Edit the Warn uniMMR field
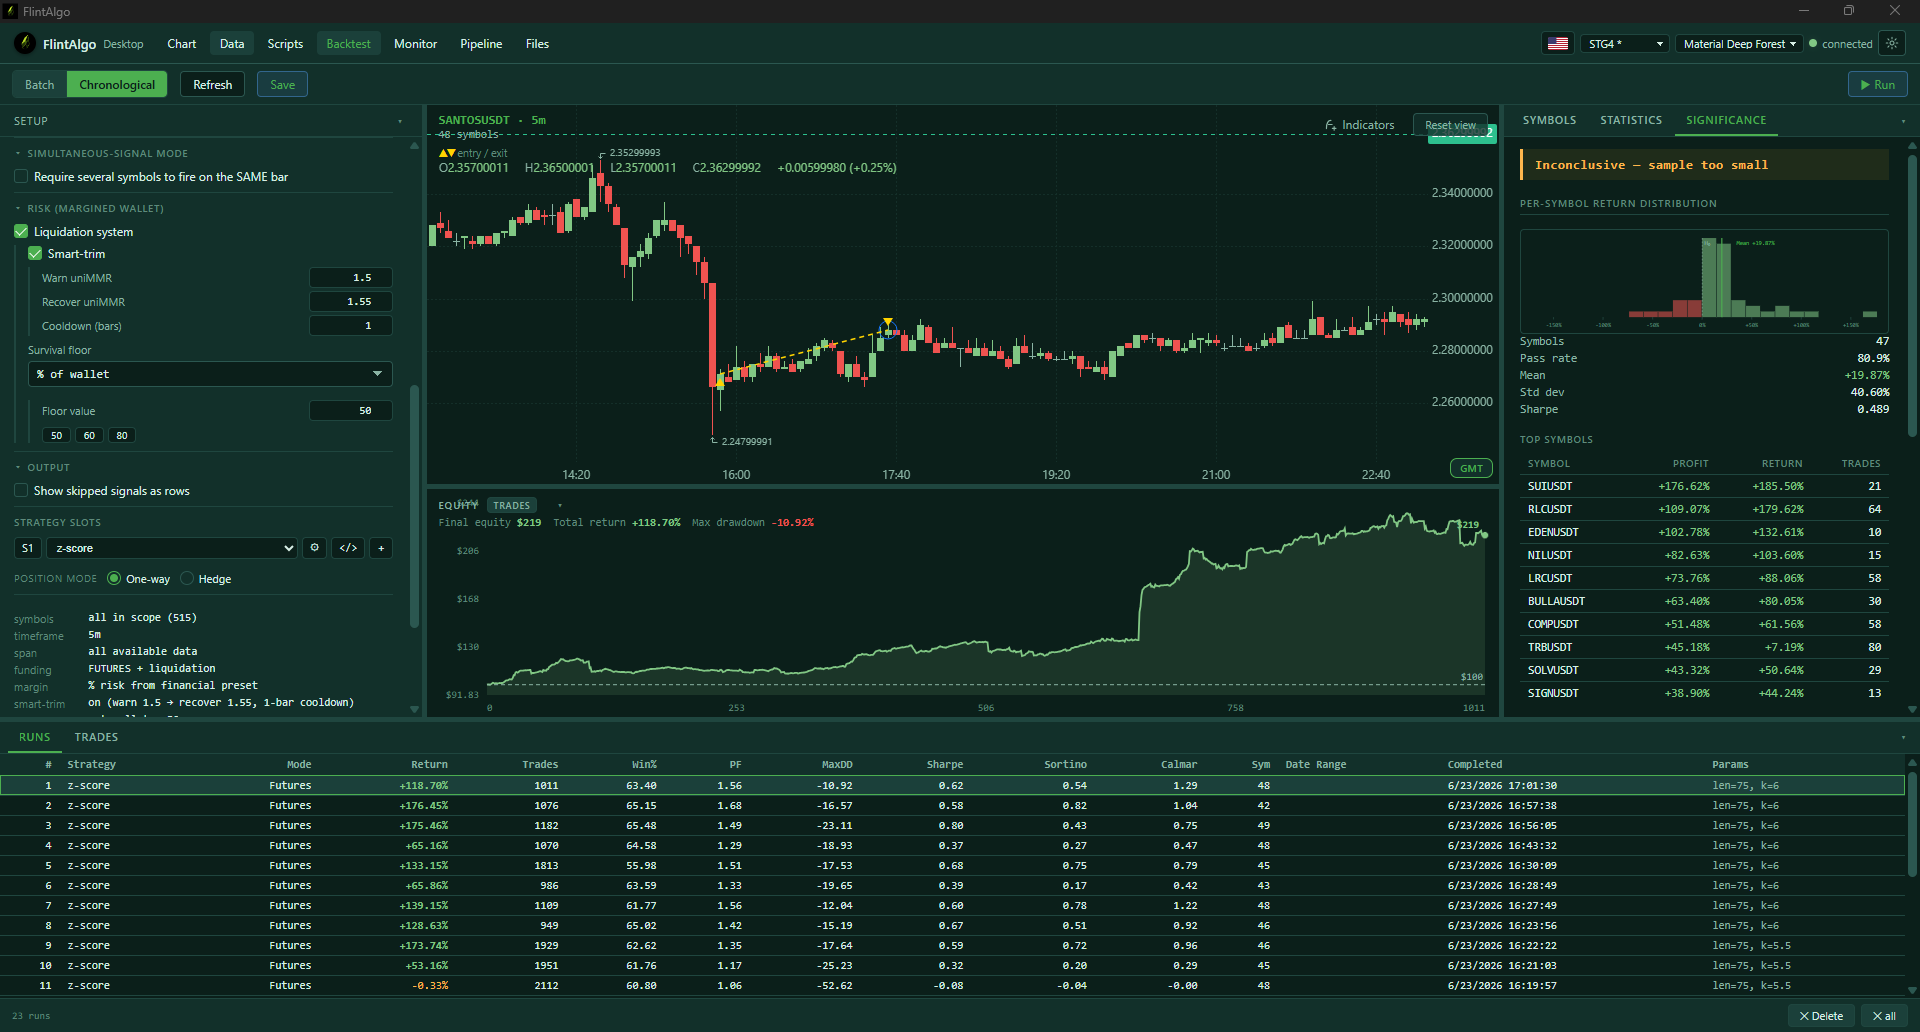This screenshot has height=1032, width=1920. 351,278
